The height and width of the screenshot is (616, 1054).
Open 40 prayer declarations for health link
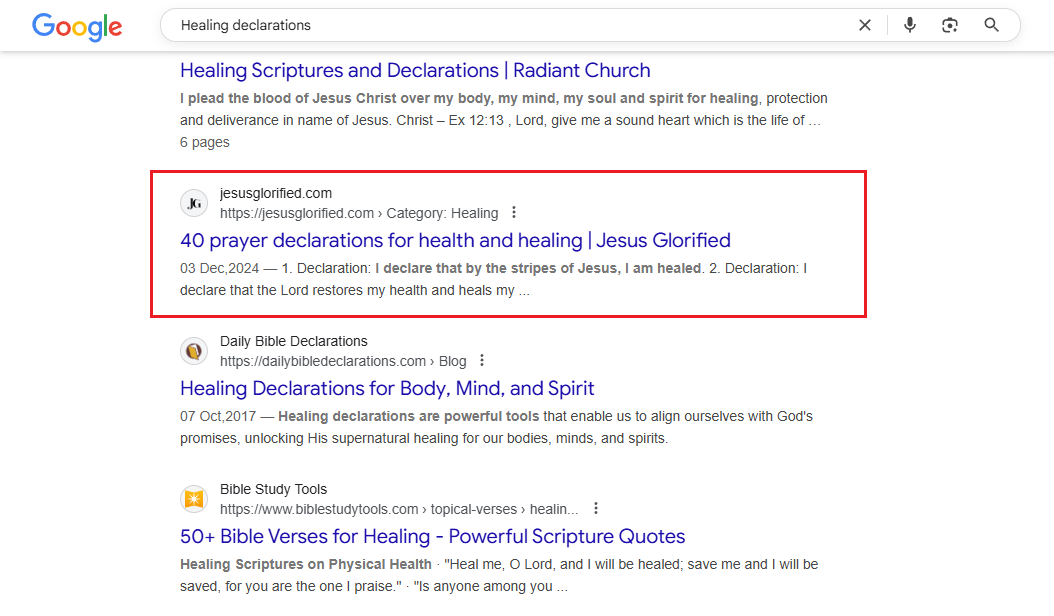pyautogui.click(x=455, y=240)
